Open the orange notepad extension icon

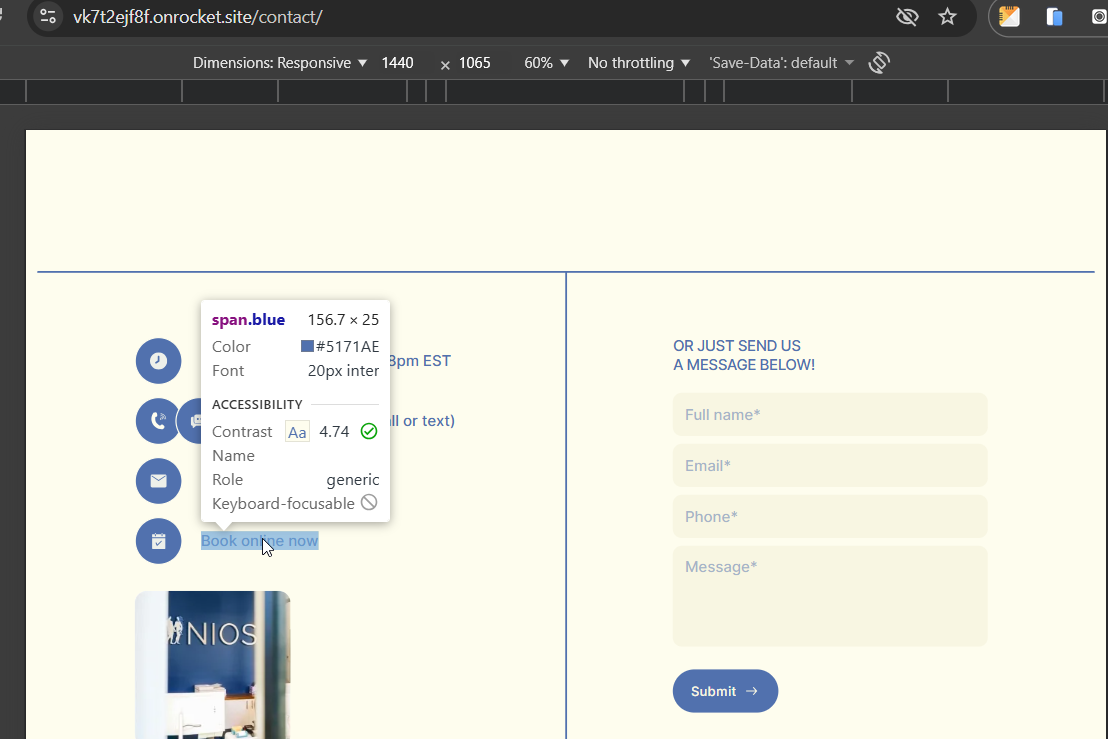tap(1009, 16)
